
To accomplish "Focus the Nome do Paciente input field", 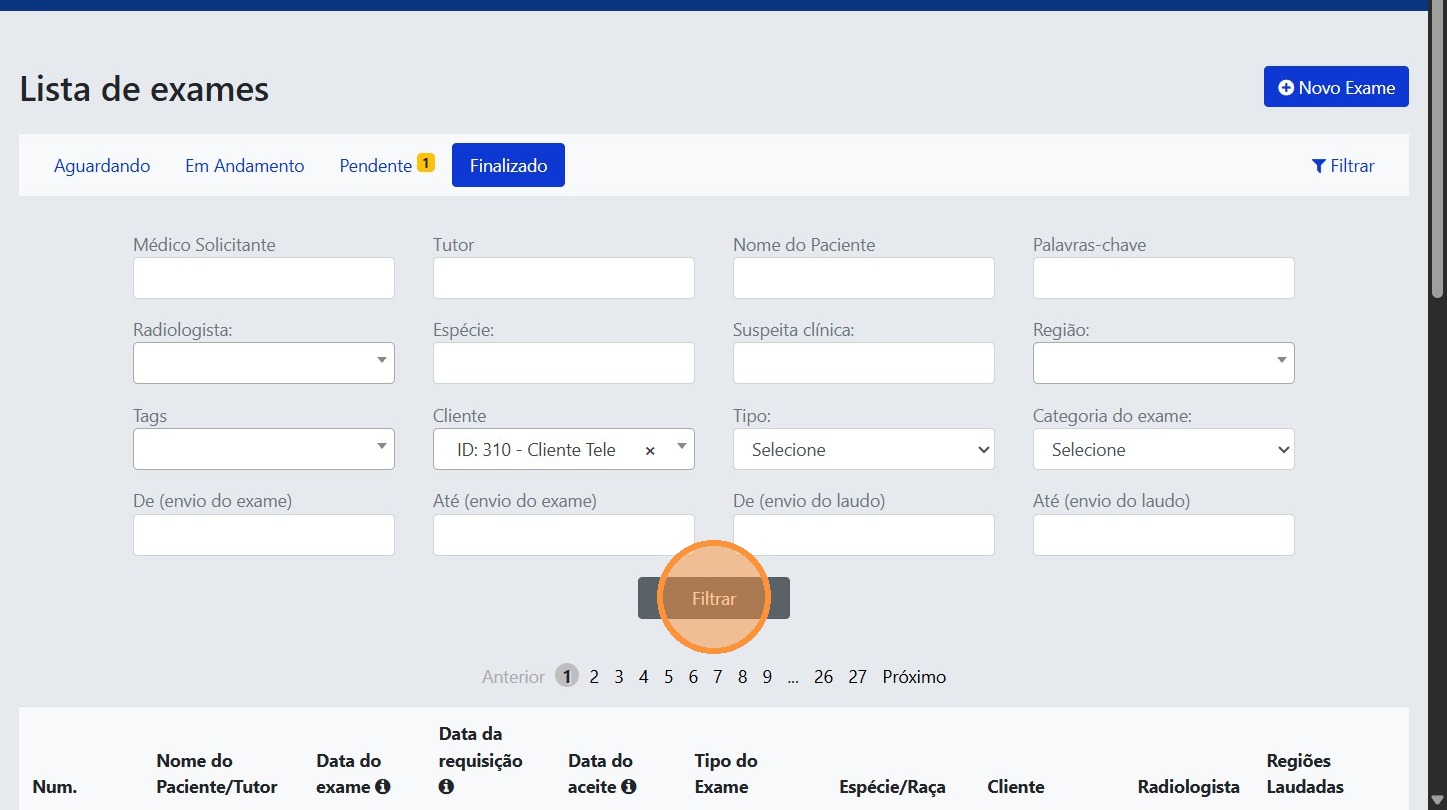I will [x=863, y=278].
